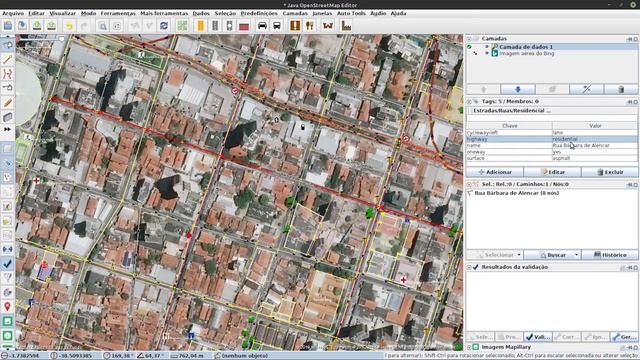Open the Selecionar dropdown arrow
The height and width of the screenshot is (360, 640).
click(x=519, y=255)
